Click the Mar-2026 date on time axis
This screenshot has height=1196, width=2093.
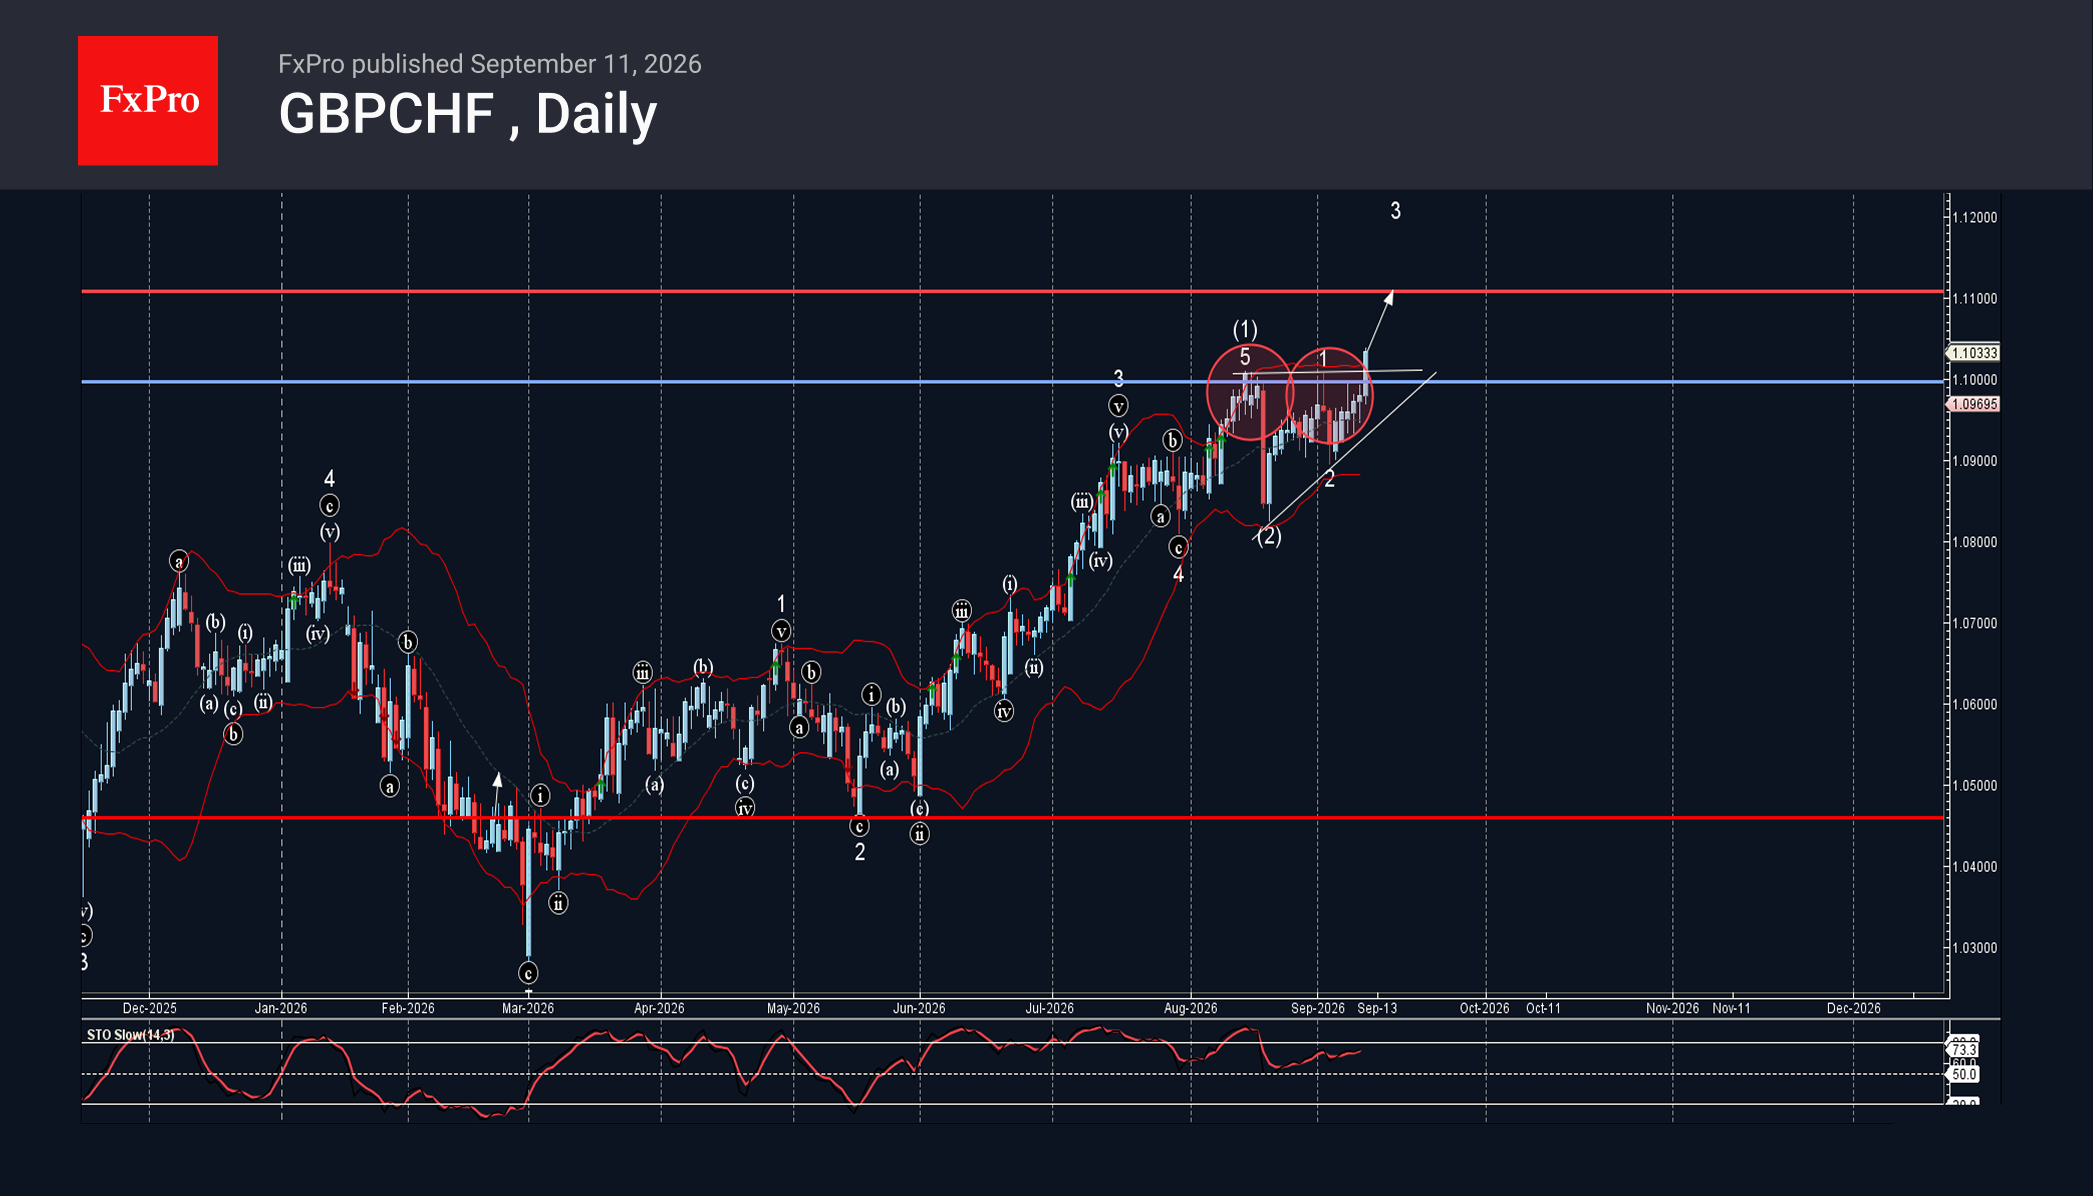(528, 1008)
